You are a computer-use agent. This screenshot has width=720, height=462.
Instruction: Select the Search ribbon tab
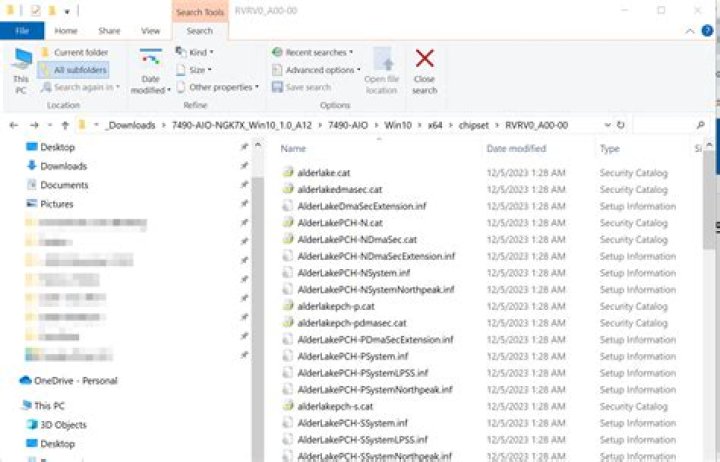tap(199, 31)
